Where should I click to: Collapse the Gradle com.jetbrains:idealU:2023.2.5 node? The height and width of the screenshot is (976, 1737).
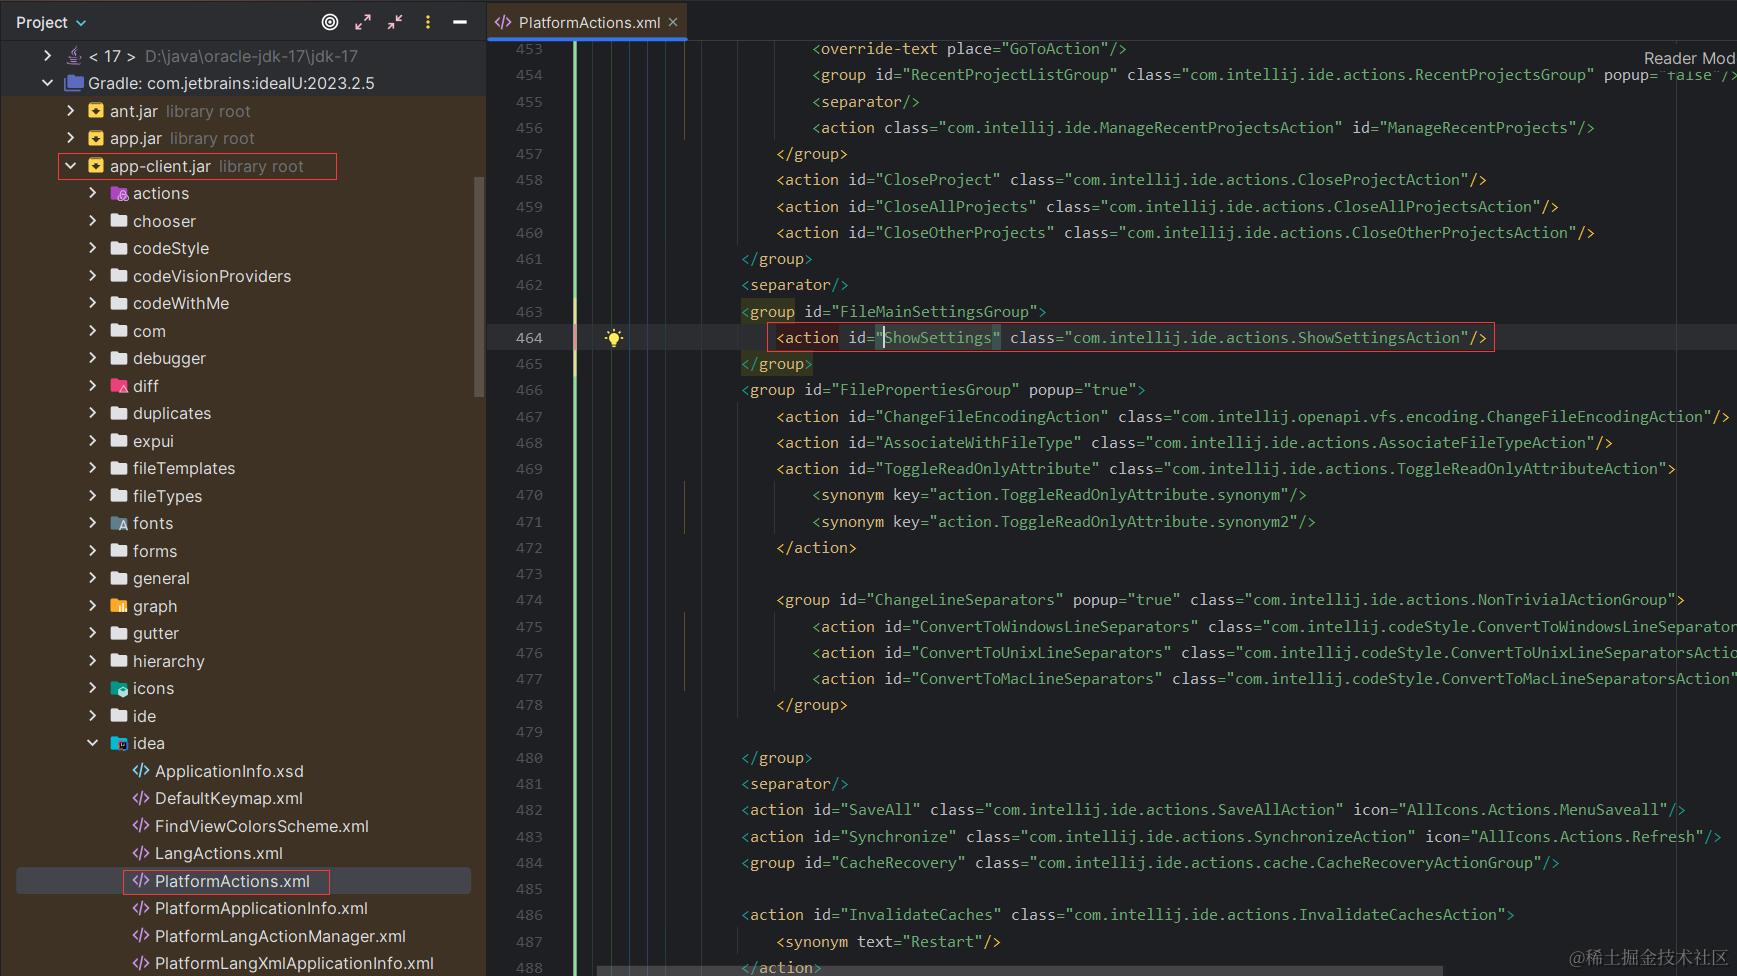(47, 83)
